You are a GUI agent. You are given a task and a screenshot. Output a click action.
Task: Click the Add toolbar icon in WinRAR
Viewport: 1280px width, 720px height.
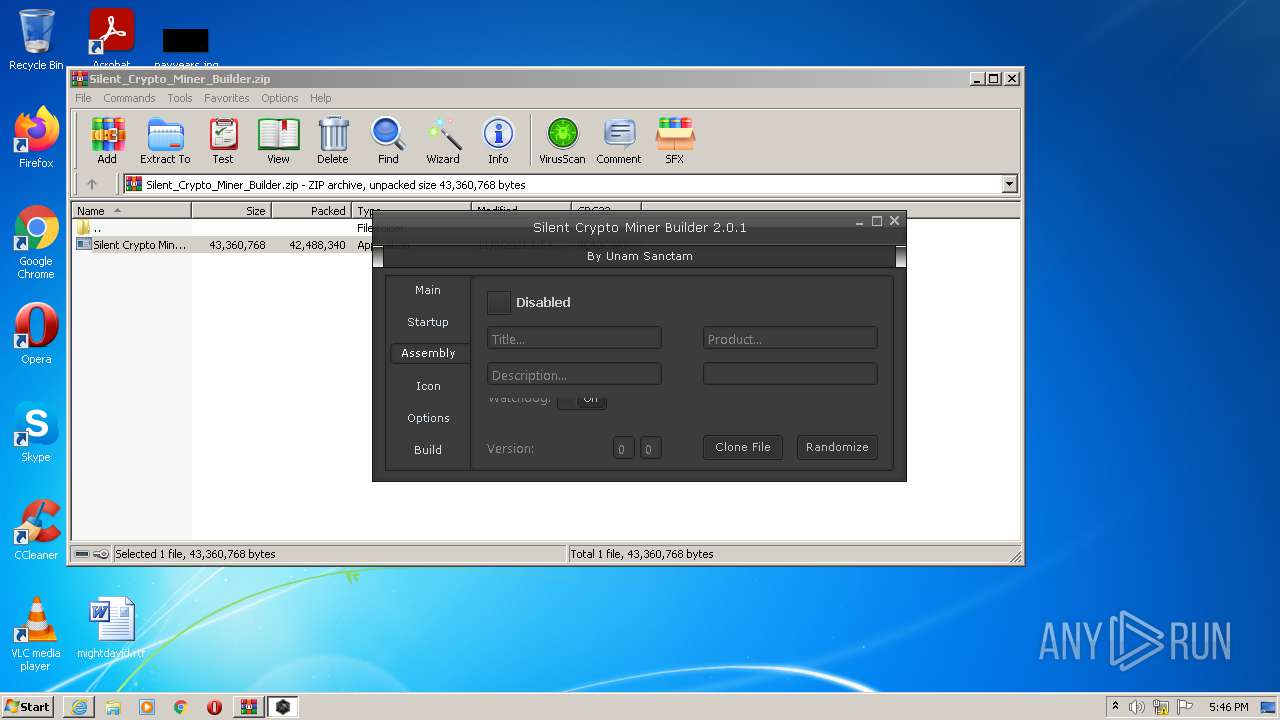pos(107,140)
